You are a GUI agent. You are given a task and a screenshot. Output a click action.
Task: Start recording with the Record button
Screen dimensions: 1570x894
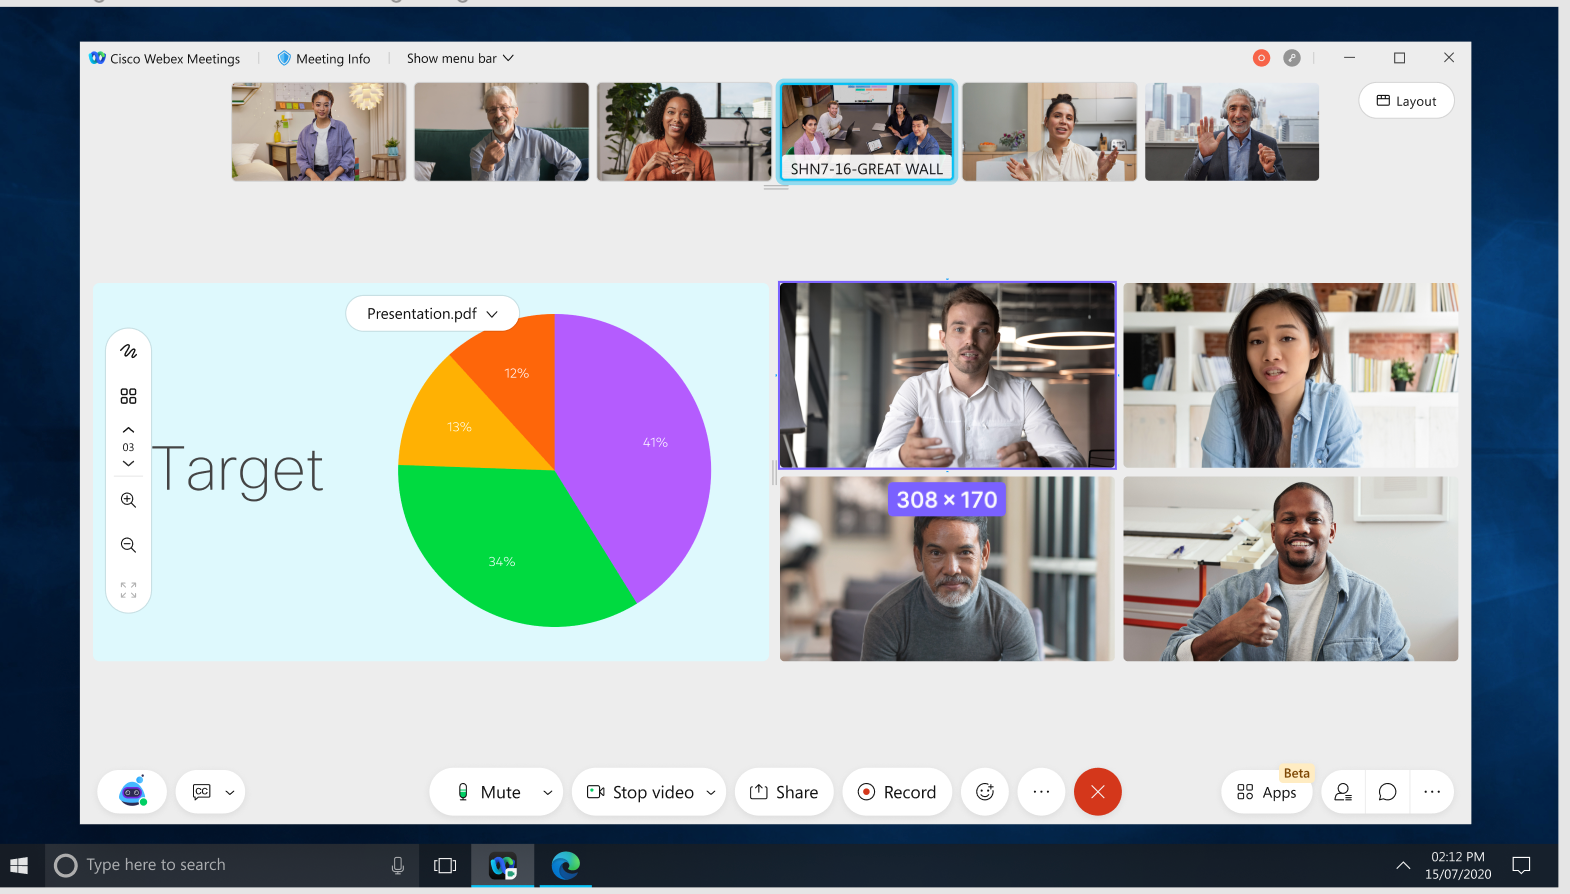point(897,792)
